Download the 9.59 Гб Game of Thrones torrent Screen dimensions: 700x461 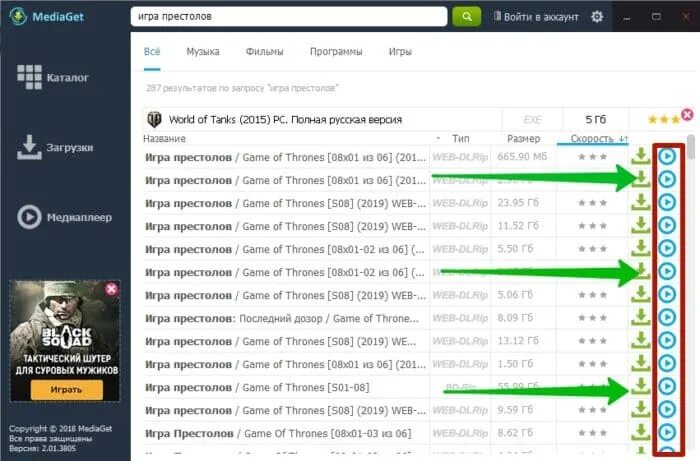[x=641, y=409]
